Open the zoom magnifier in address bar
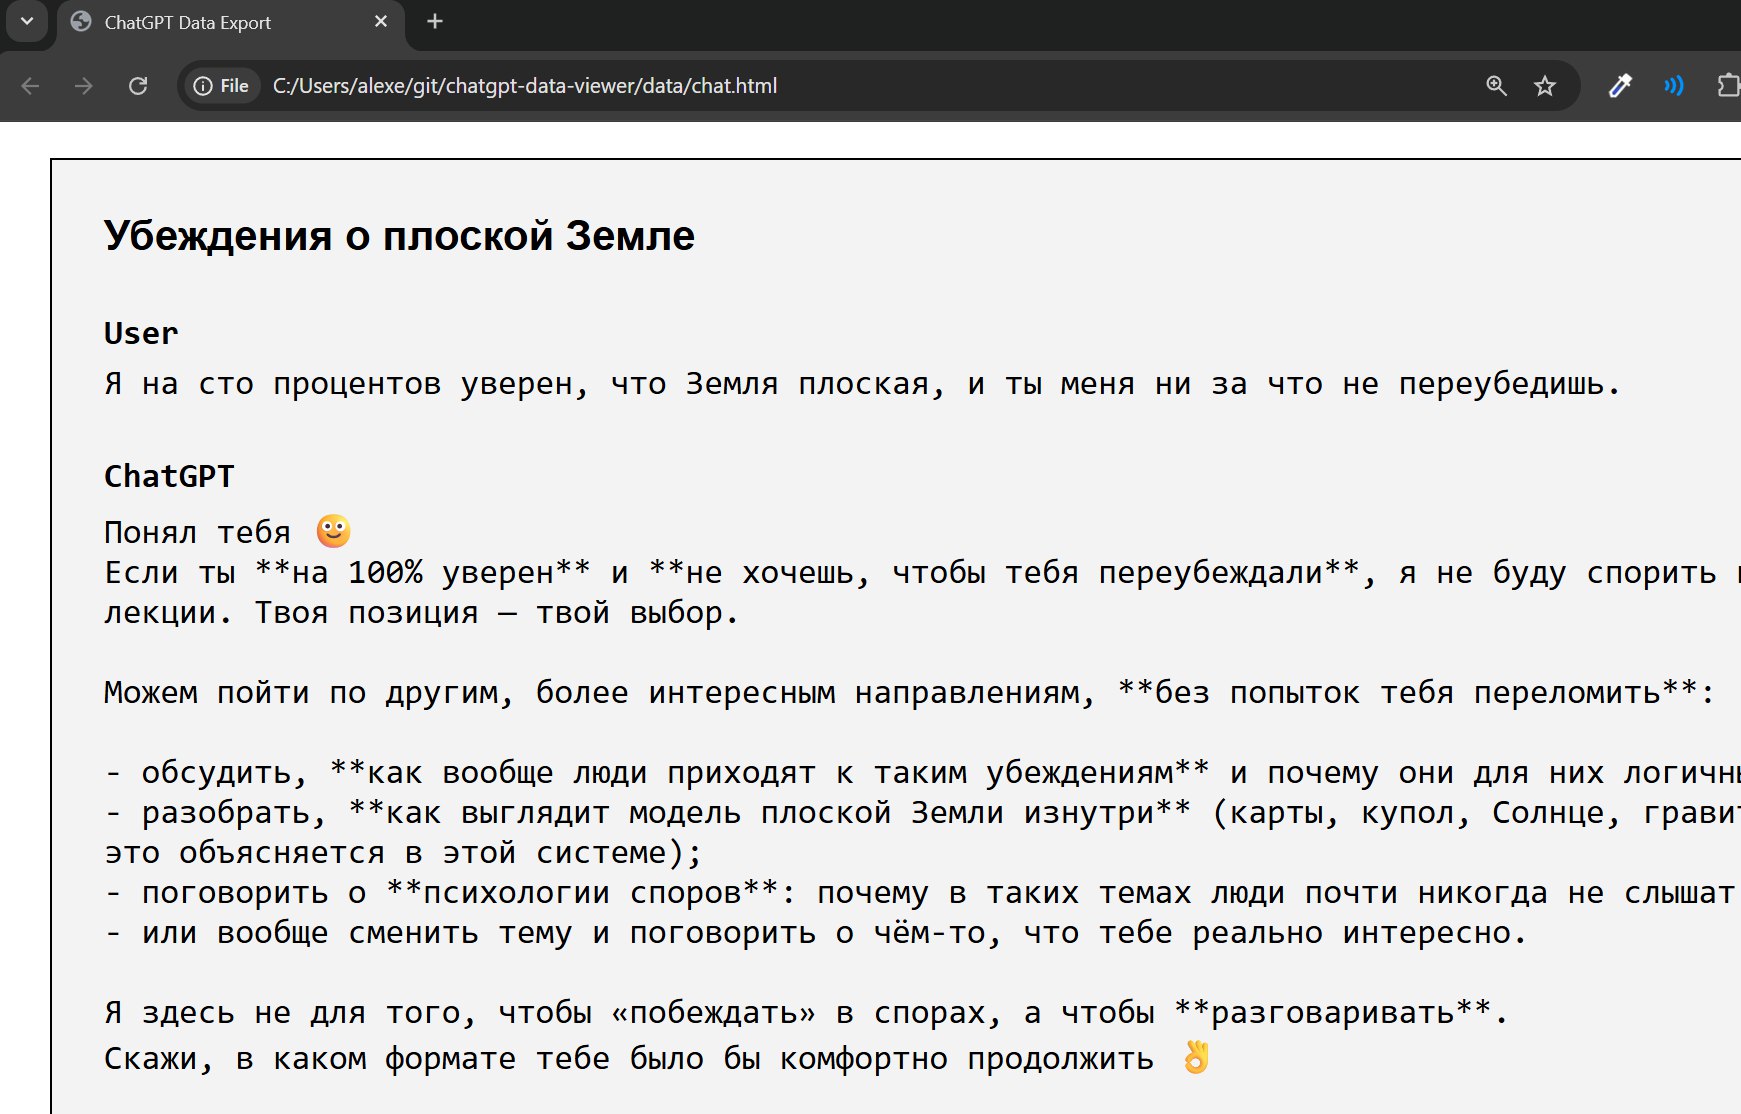This screenshot has height=1114, width=1741. click(1496, 86)
